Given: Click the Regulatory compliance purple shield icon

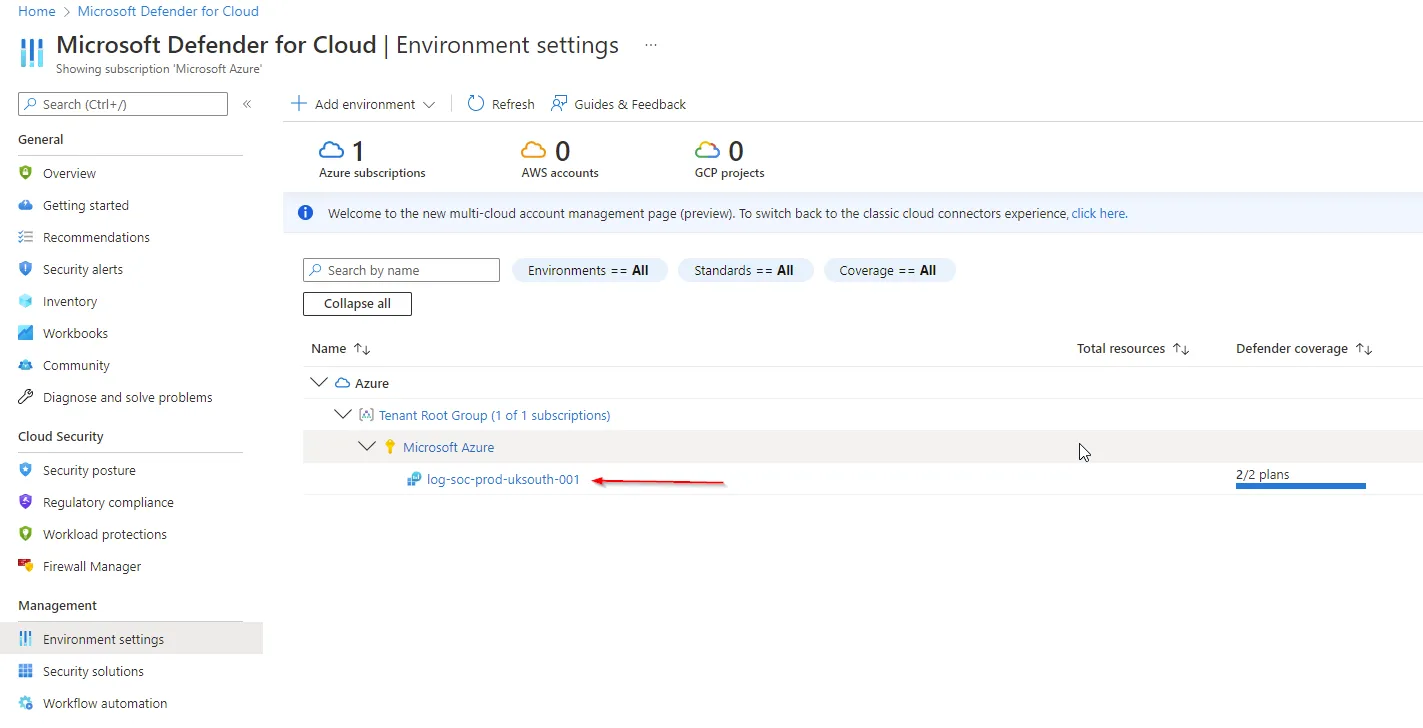Looking at the screenshot, I should click(26, 502).
